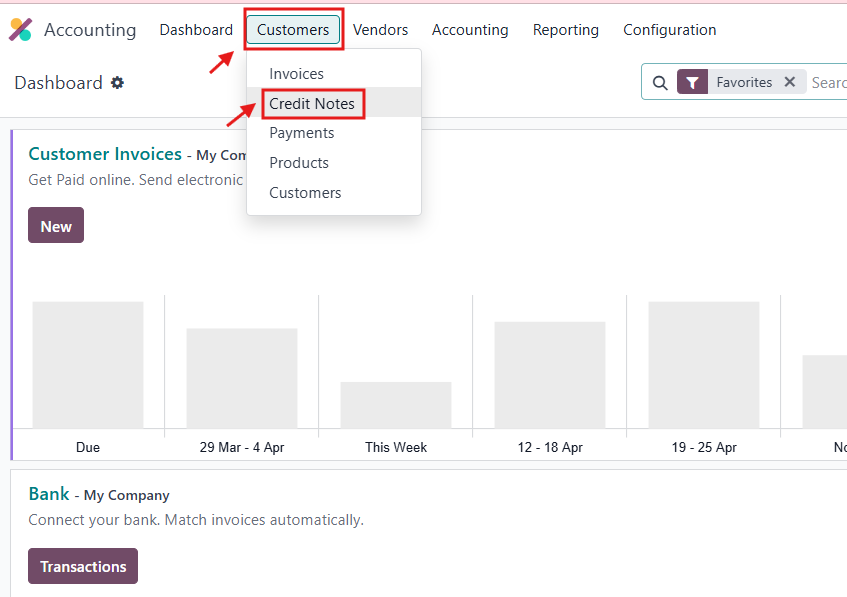Click the Accounting app logo icon
Screen dimensions: 847x597
(x=20, y=30)
